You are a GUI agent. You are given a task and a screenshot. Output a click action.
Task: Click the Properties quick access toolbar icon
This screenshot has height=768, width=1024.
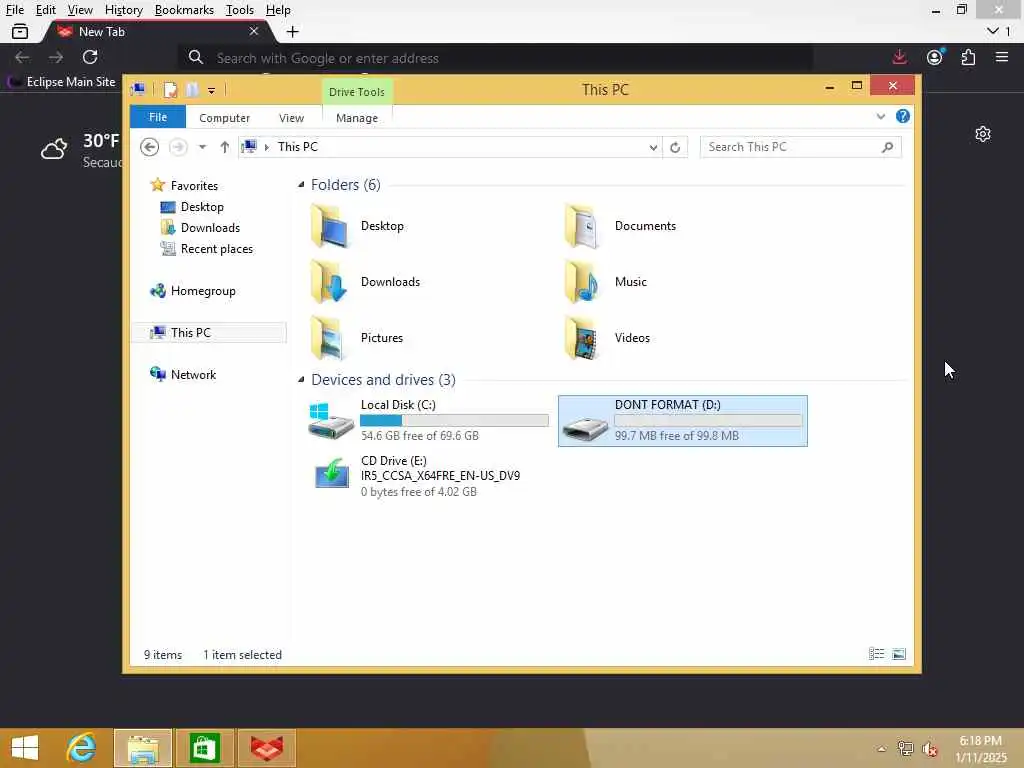point(170,90)
